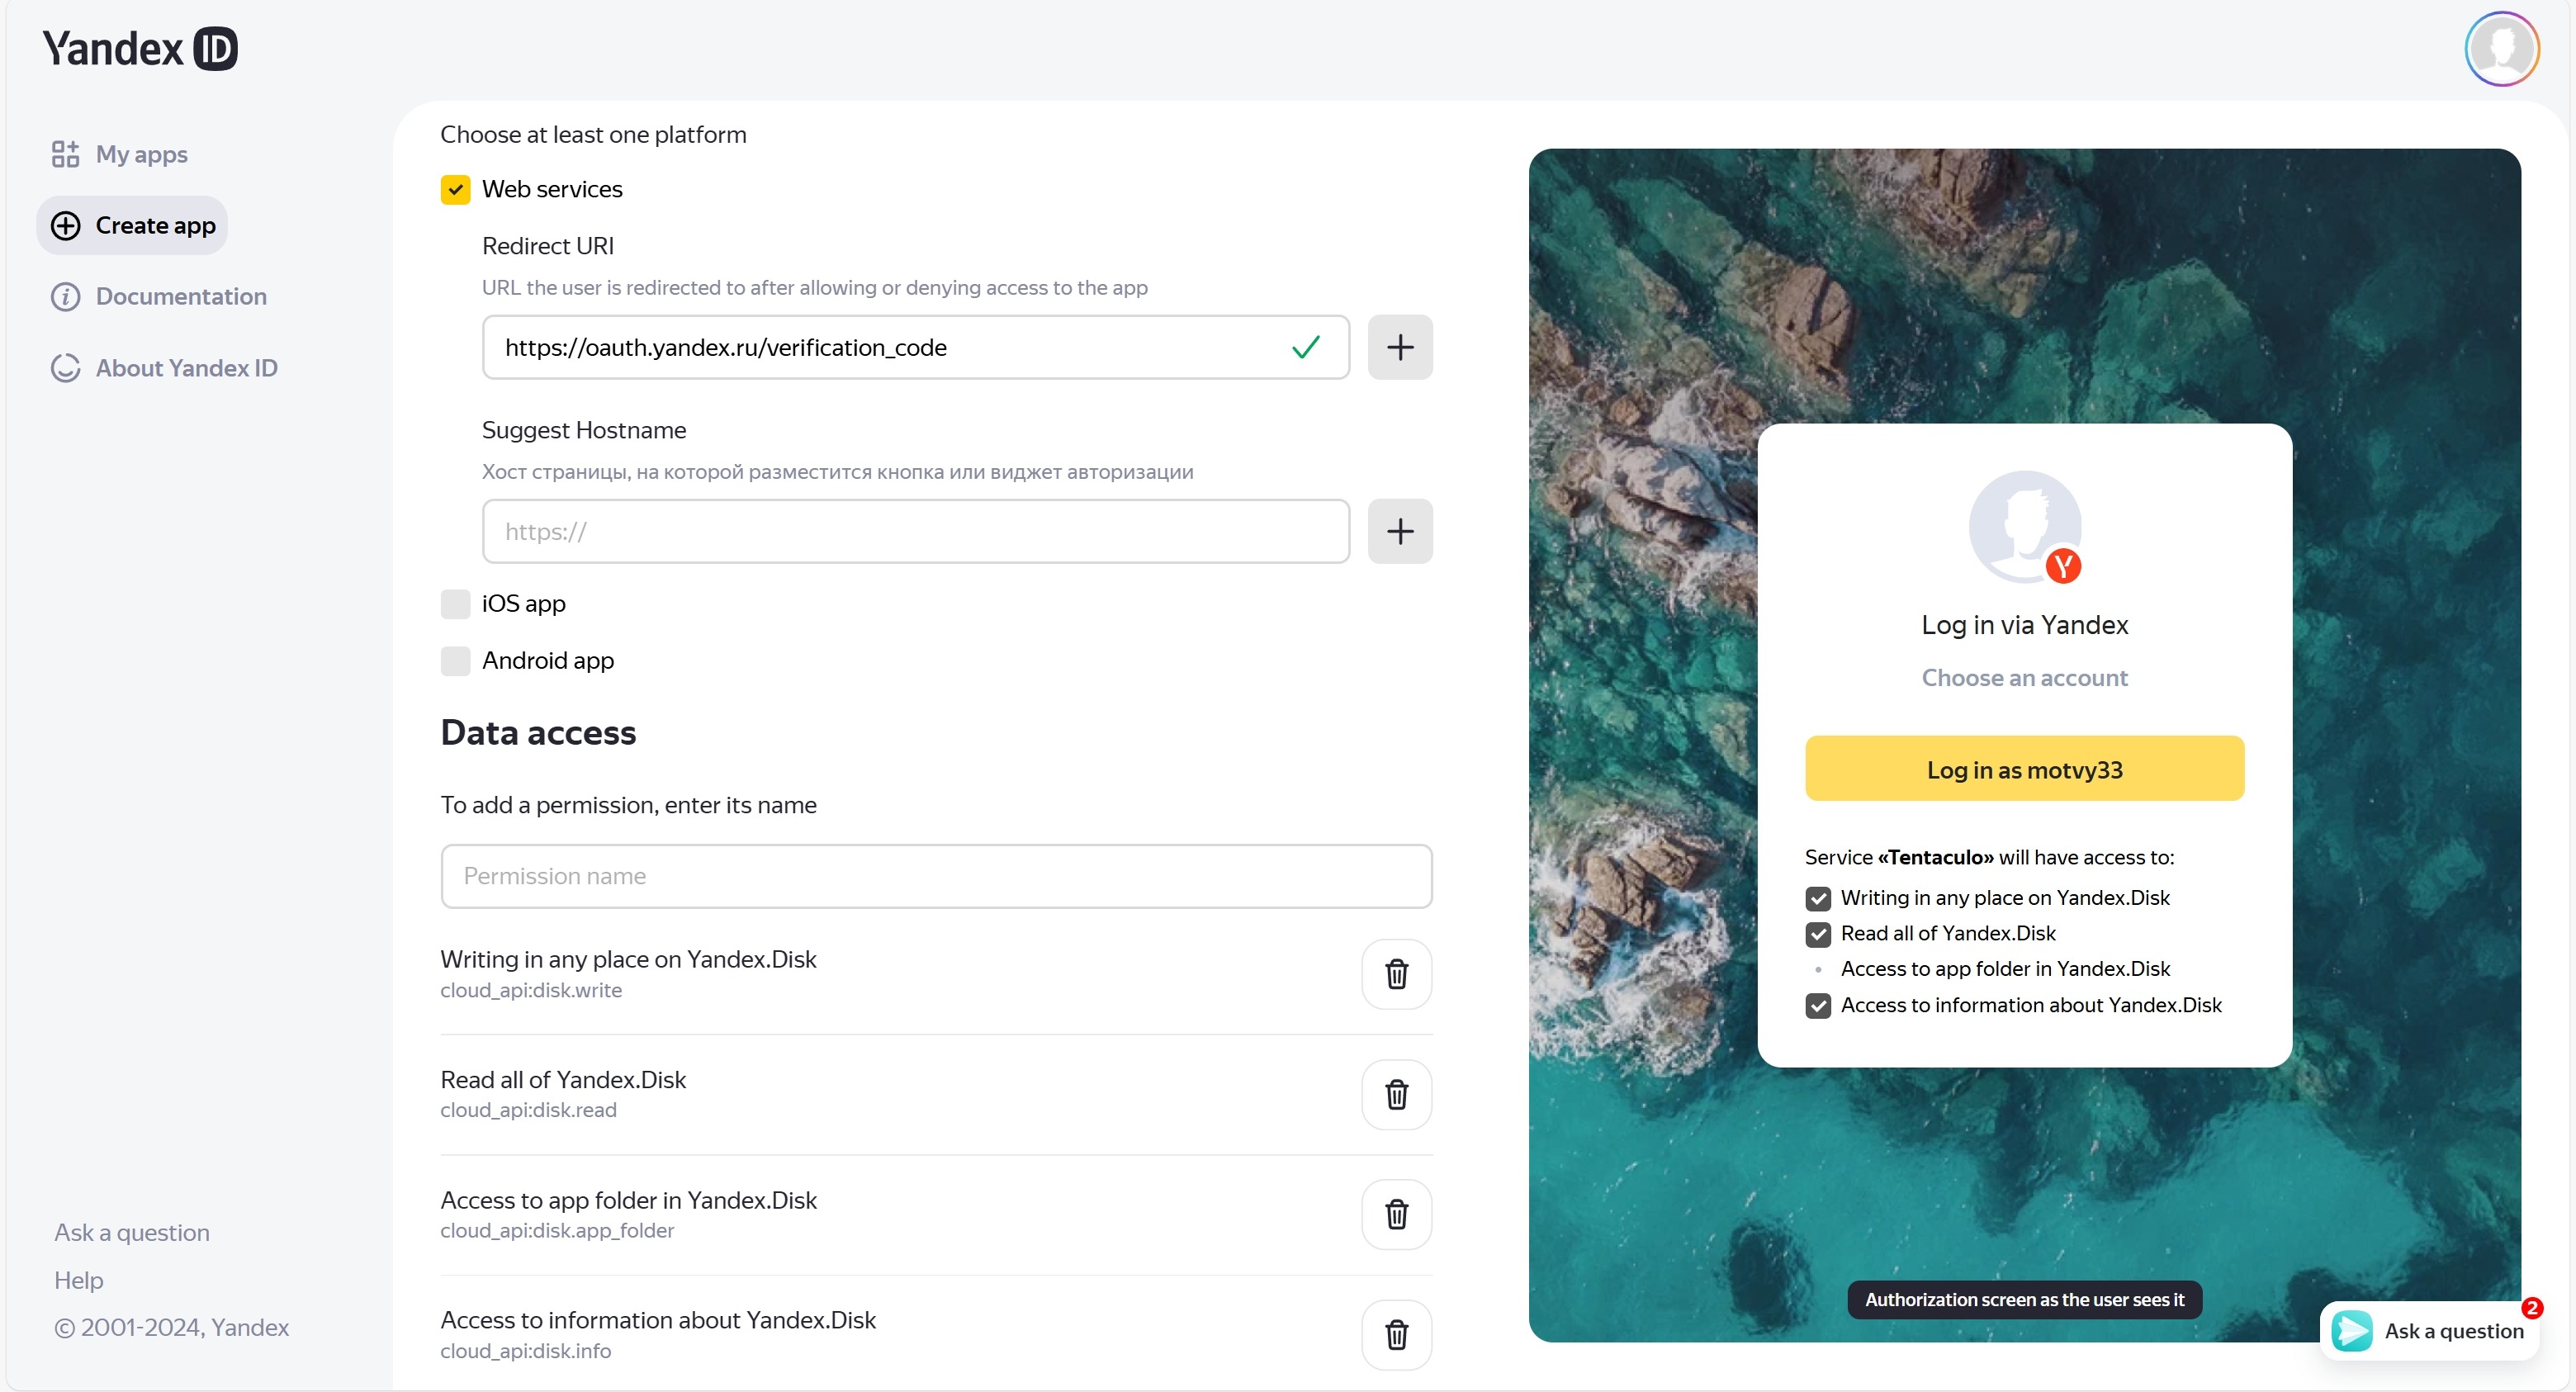This screenshot has width=2576, height=1392.
Task: Select Create app in sidebar
Action: click(x=132, y=225)
